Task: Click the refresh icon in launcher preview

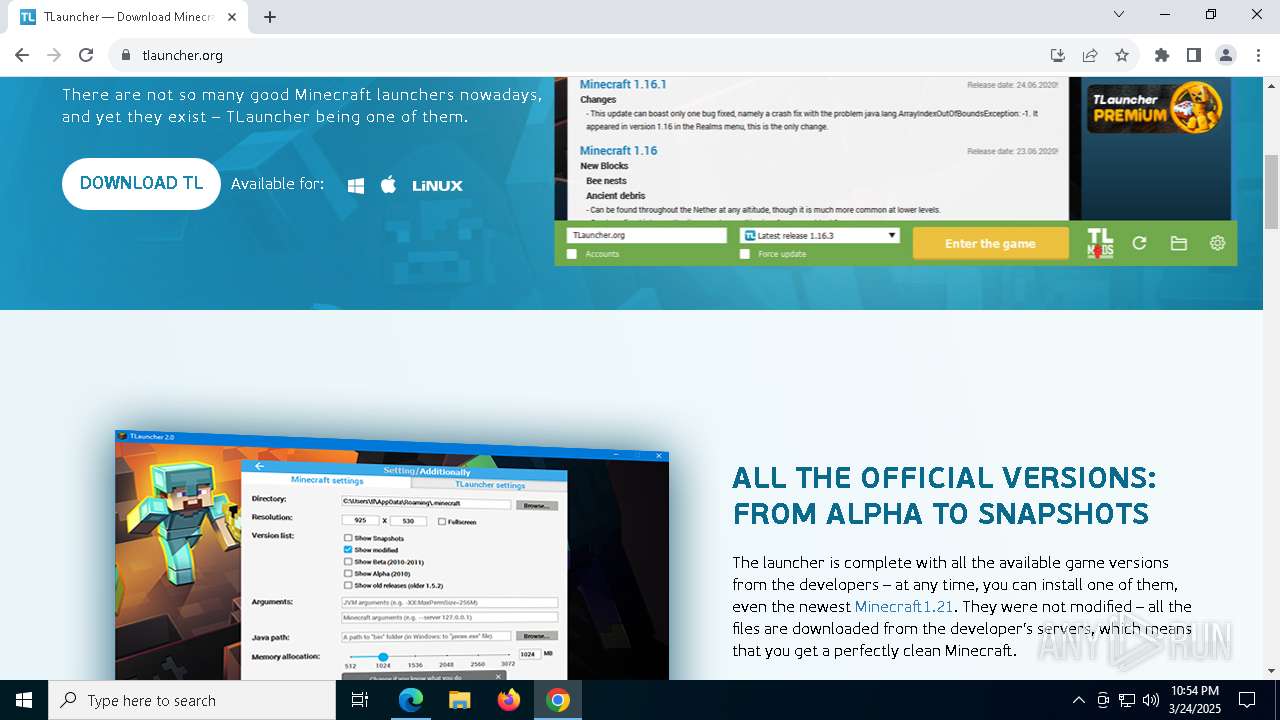Action: coord(1139,243)
